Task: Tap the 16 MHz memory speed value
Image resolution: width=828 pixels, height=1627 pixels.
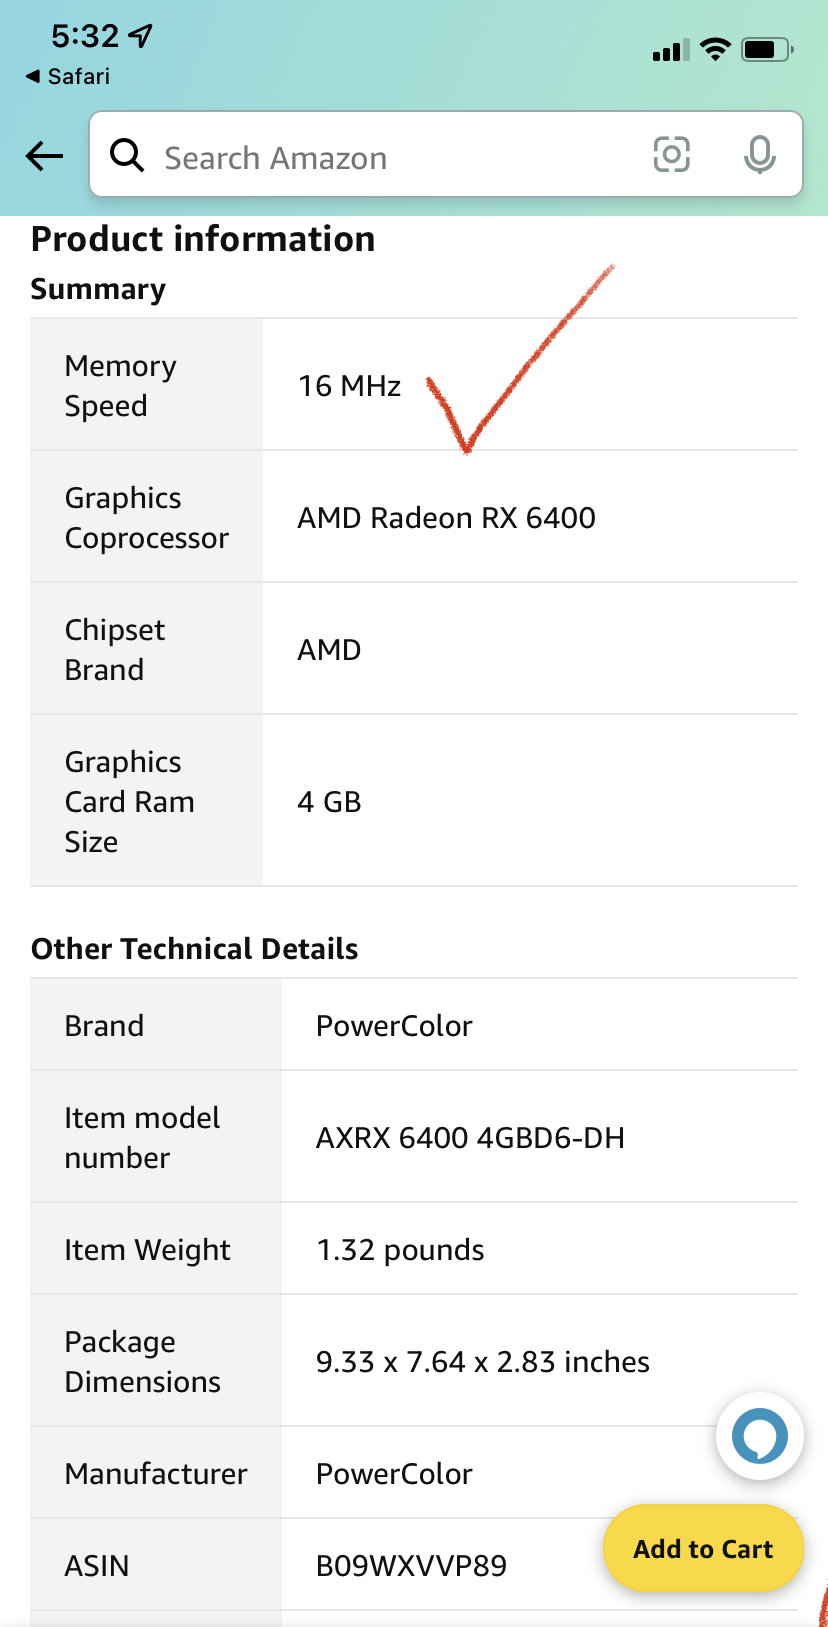Action: tap(349, 386)
